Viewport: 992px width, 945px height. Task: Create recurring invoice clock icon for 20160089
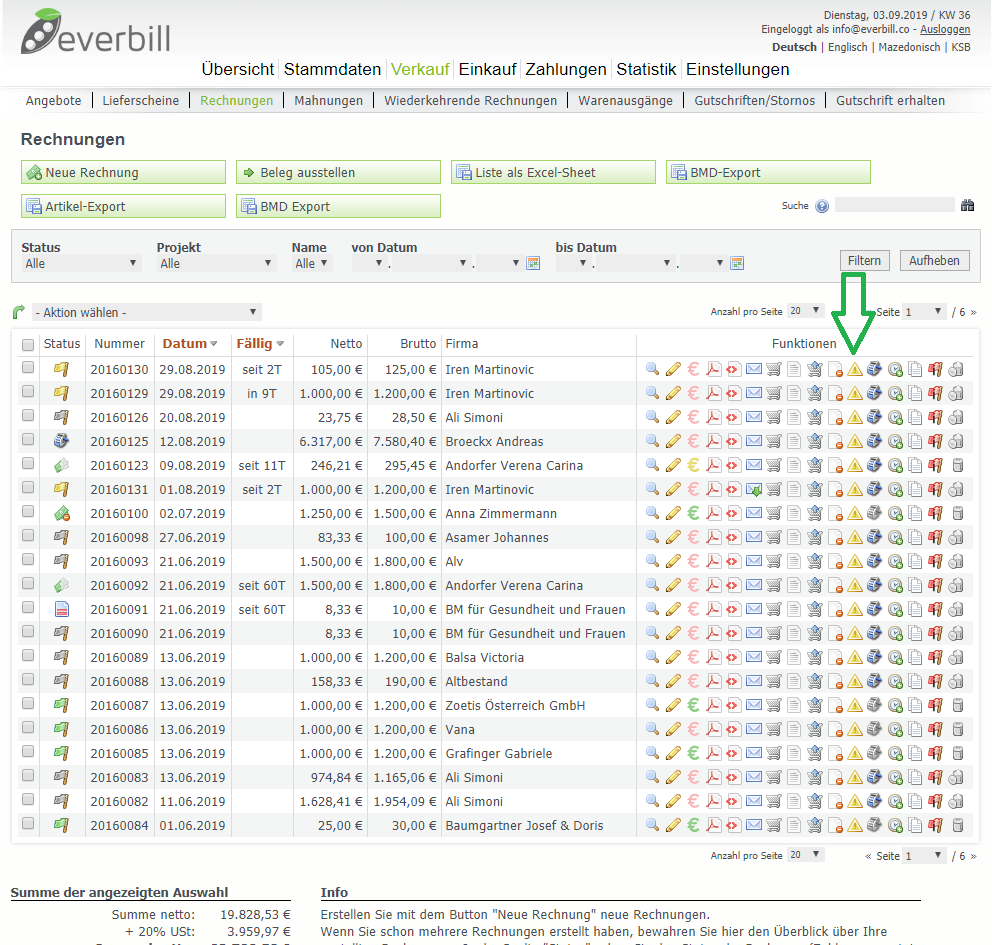coord(895,658)
